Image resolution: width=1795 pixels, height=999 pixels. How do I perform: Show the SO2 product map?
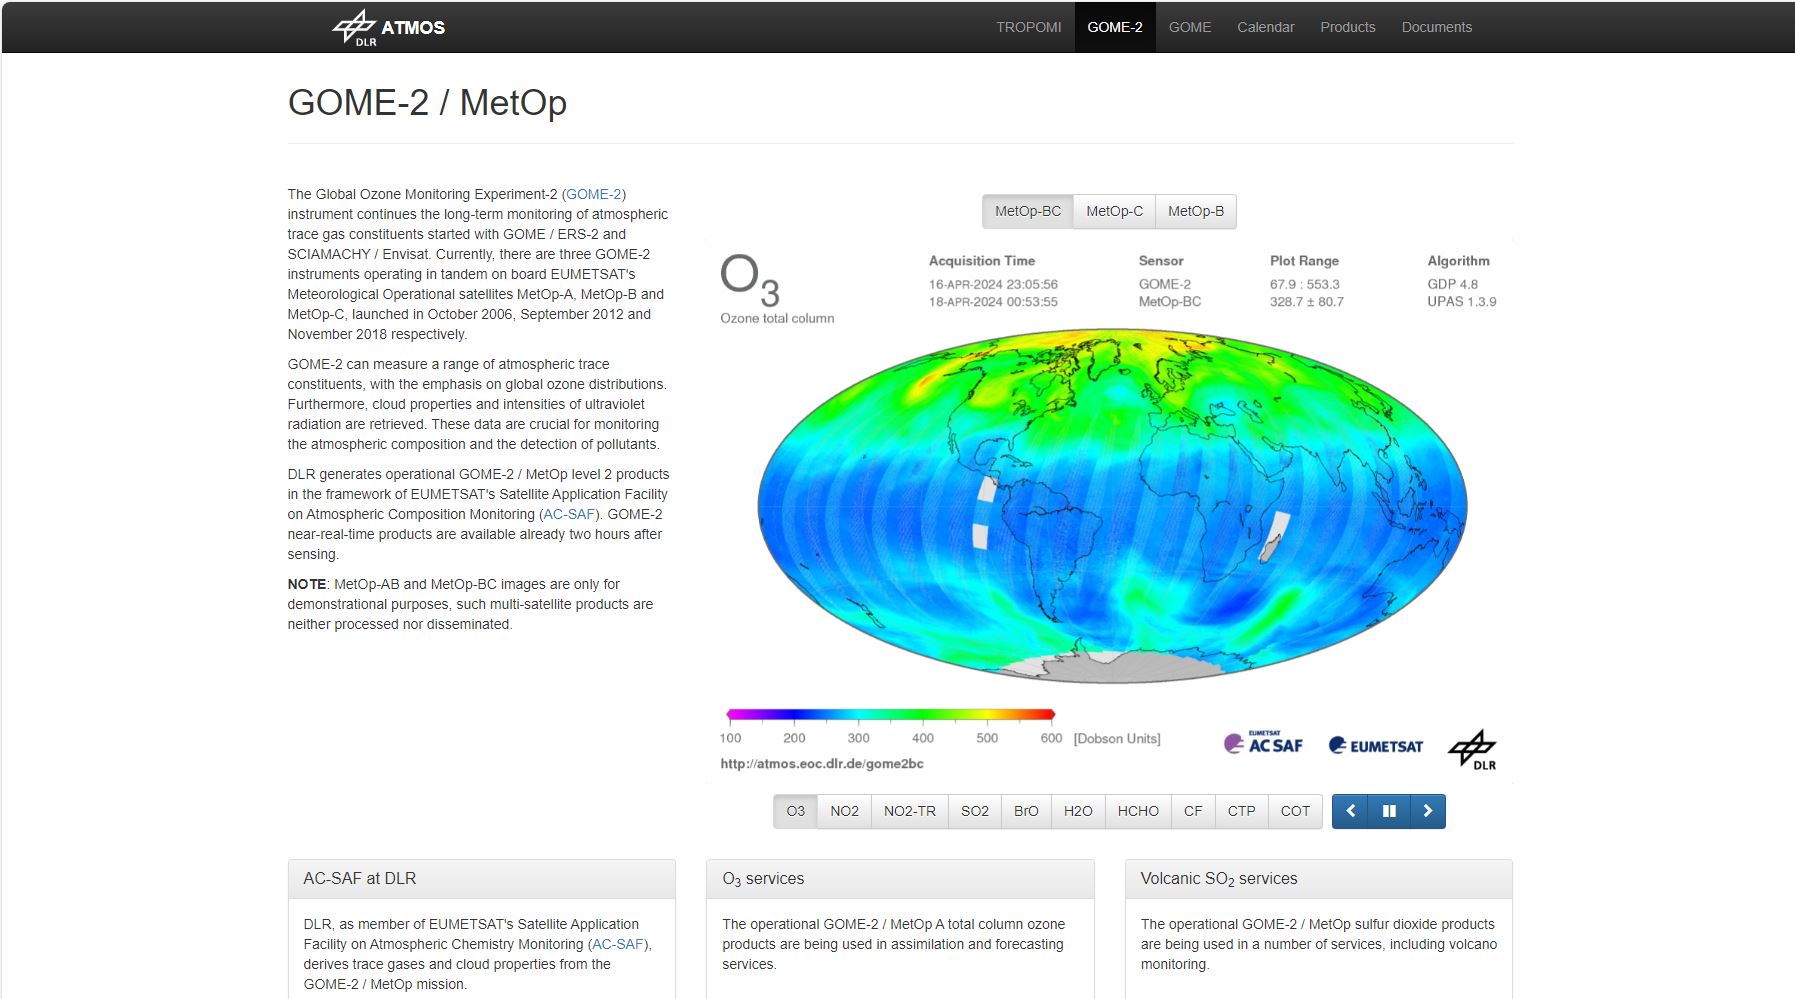point(974,811)
